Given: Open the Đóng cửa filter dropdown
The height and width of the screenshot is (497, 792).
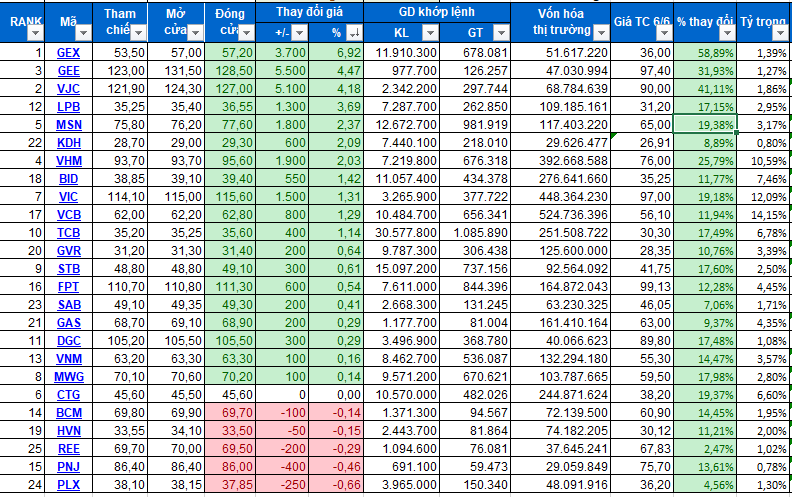Looking at the screenshot, I should (x=246, y=33).
